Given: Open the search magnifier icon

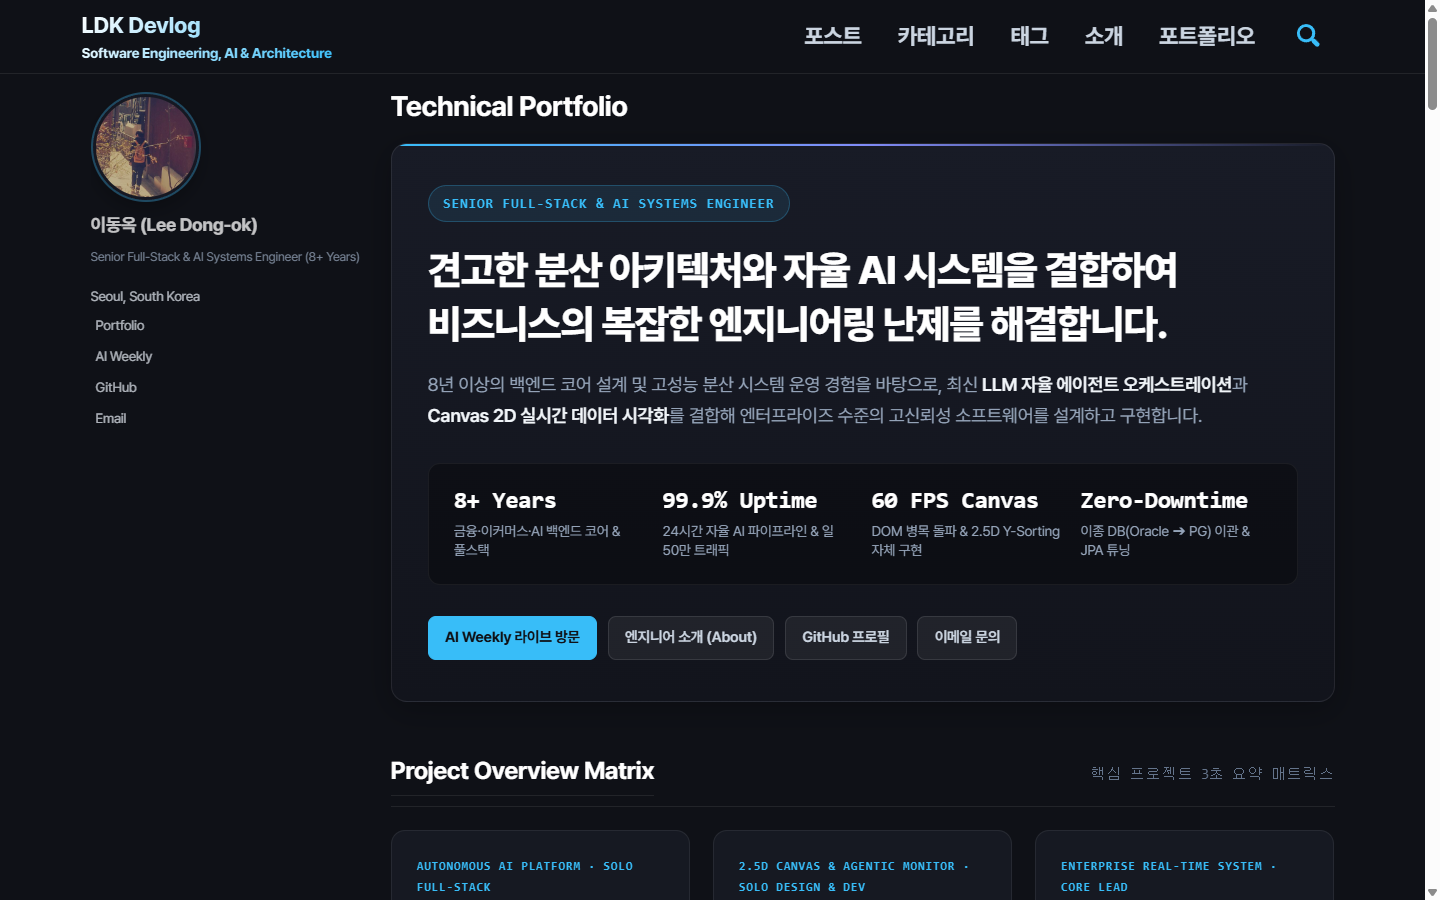Looking at the screenshot, I should [1308, 36].
